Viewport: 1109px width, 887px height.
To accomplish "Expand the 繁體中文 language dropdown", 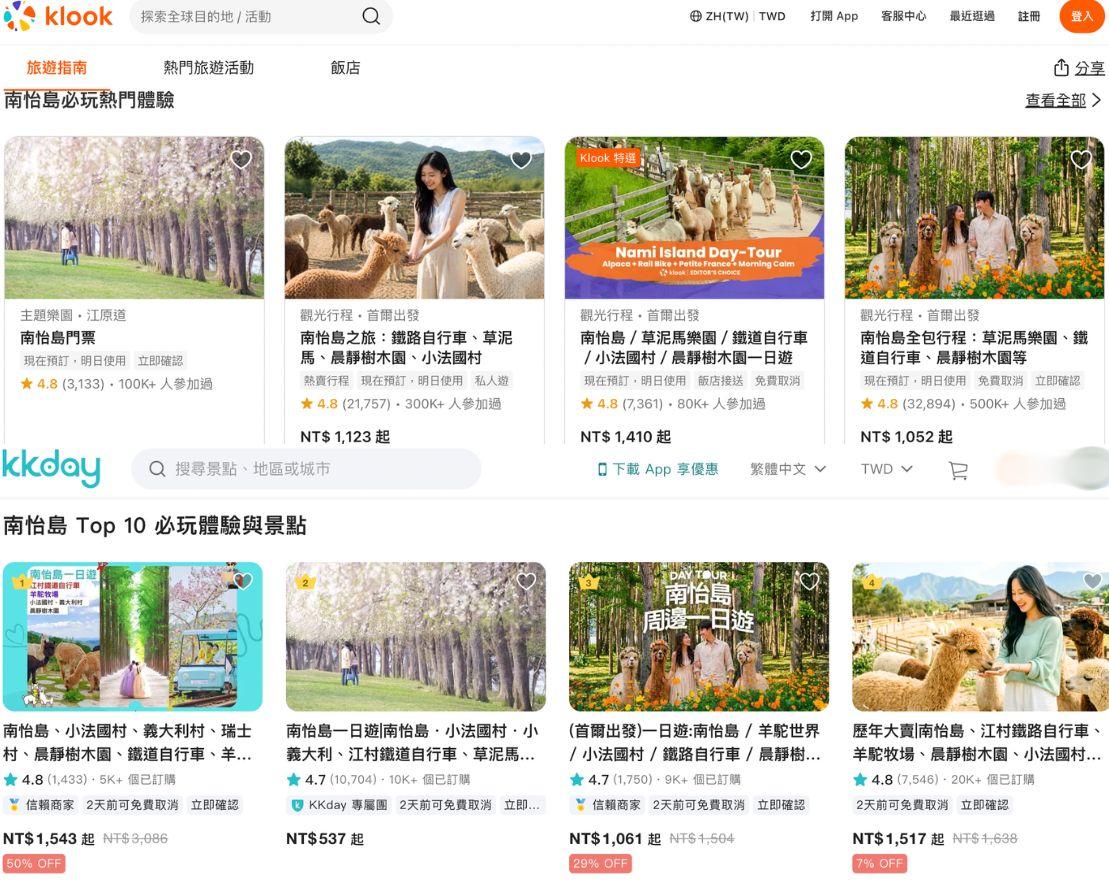I will point(788,469).
